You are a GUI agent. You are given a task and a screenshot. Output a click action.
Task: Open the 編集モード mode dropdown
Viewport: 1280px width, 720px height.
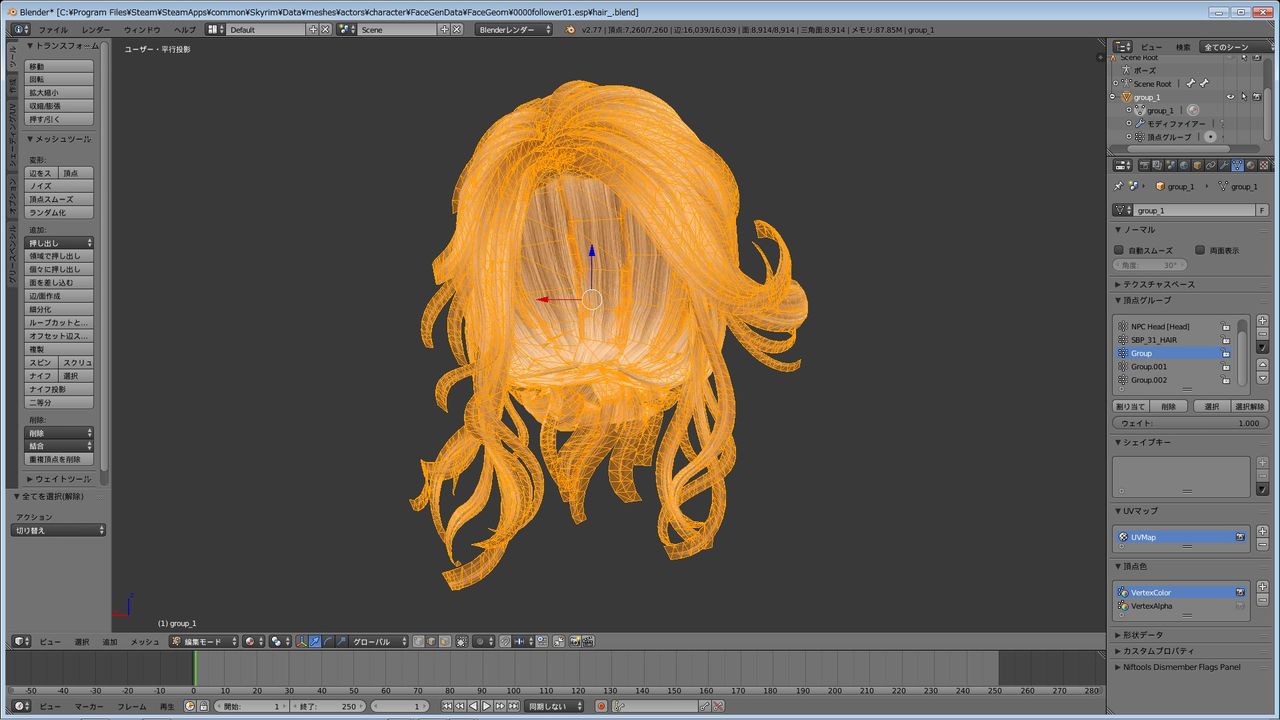click(x=204, y=641)
